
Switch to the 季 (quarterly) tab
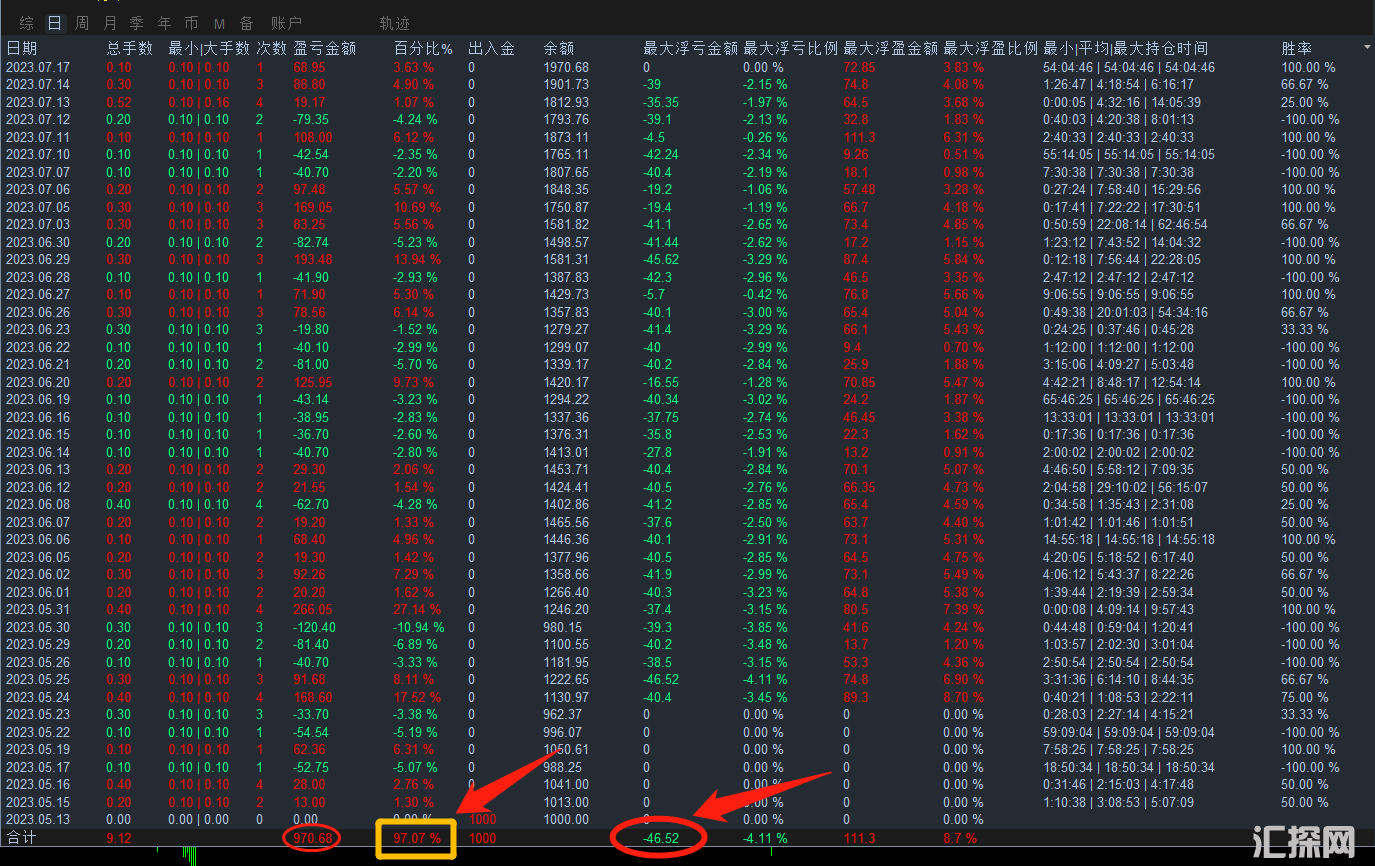pos(137,23)
